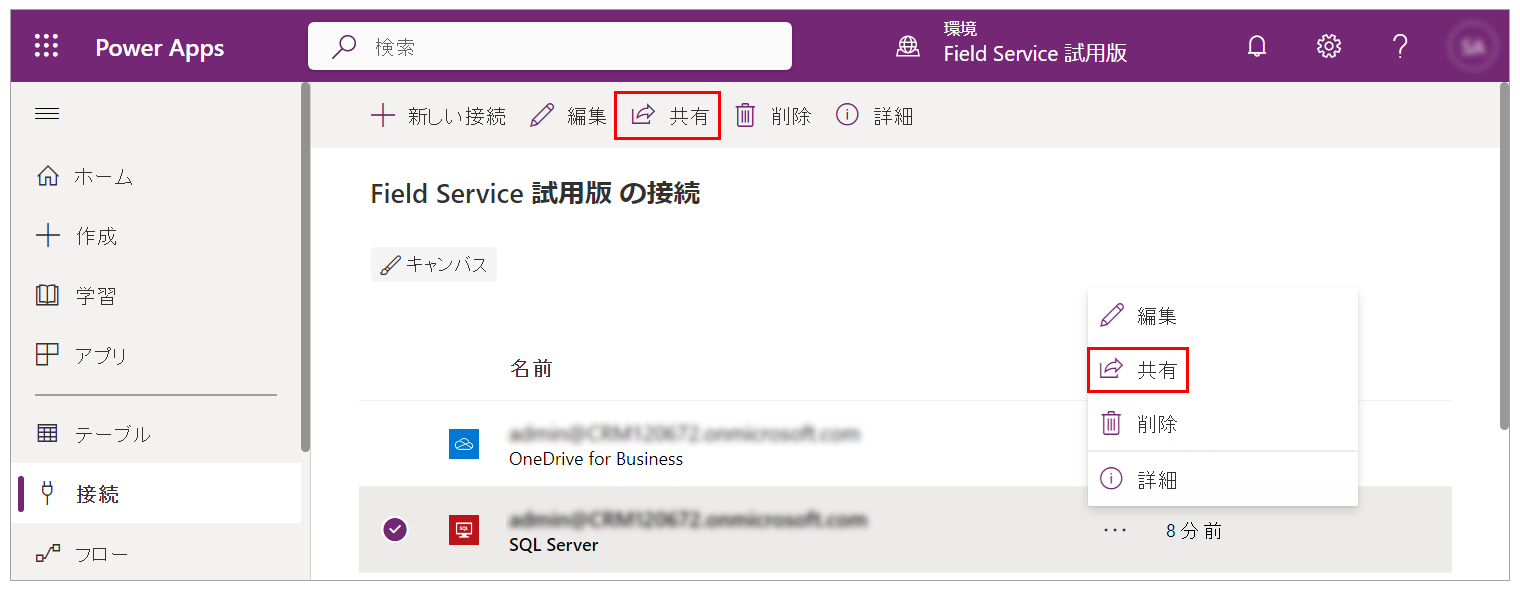Click the SQL Server connection icon
The height and width of the screenshot is (590, 1520).
[x=464, y=530]
